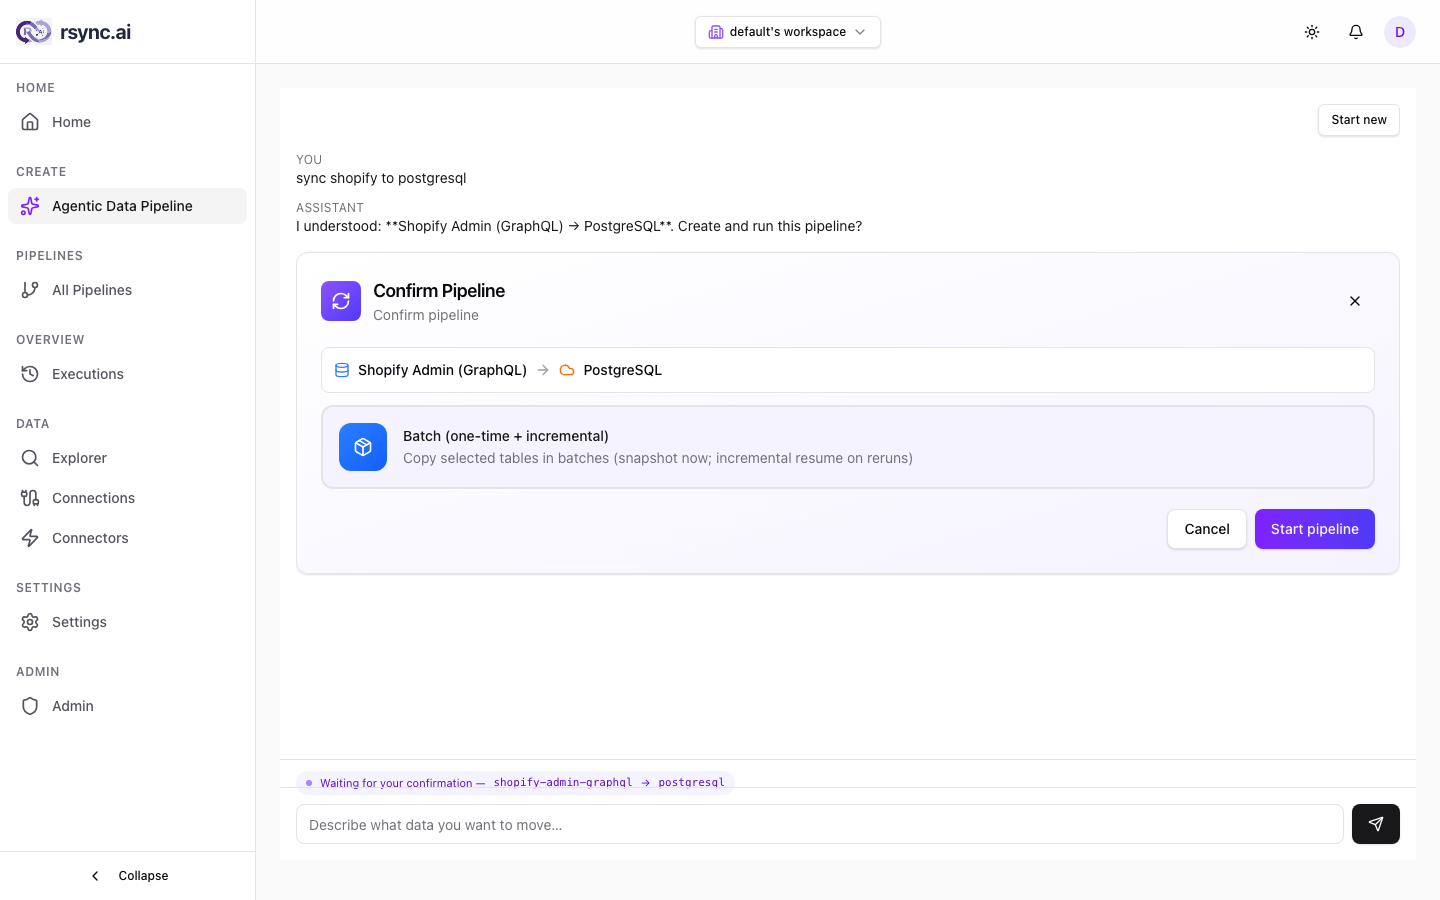Viewport: 1440px width, 900px height.
Task: Click the Admin shield icon
Action: point(30,706)
